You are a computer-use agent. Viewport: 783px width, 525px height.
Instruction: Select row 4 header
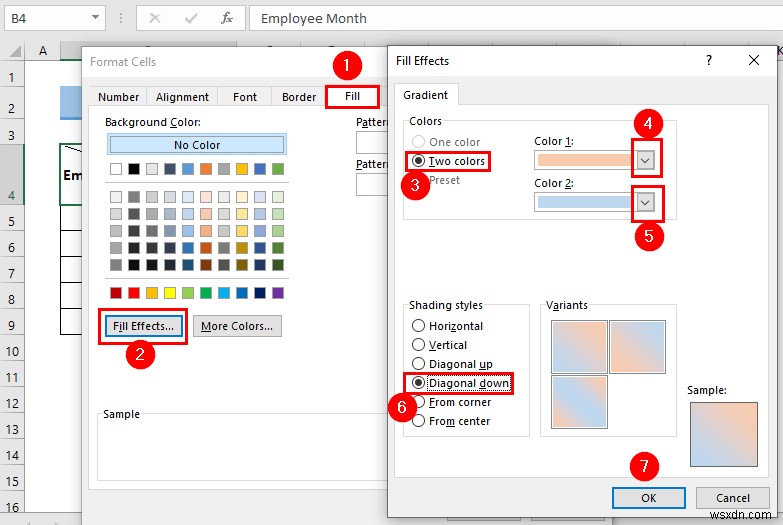[11, 175]
